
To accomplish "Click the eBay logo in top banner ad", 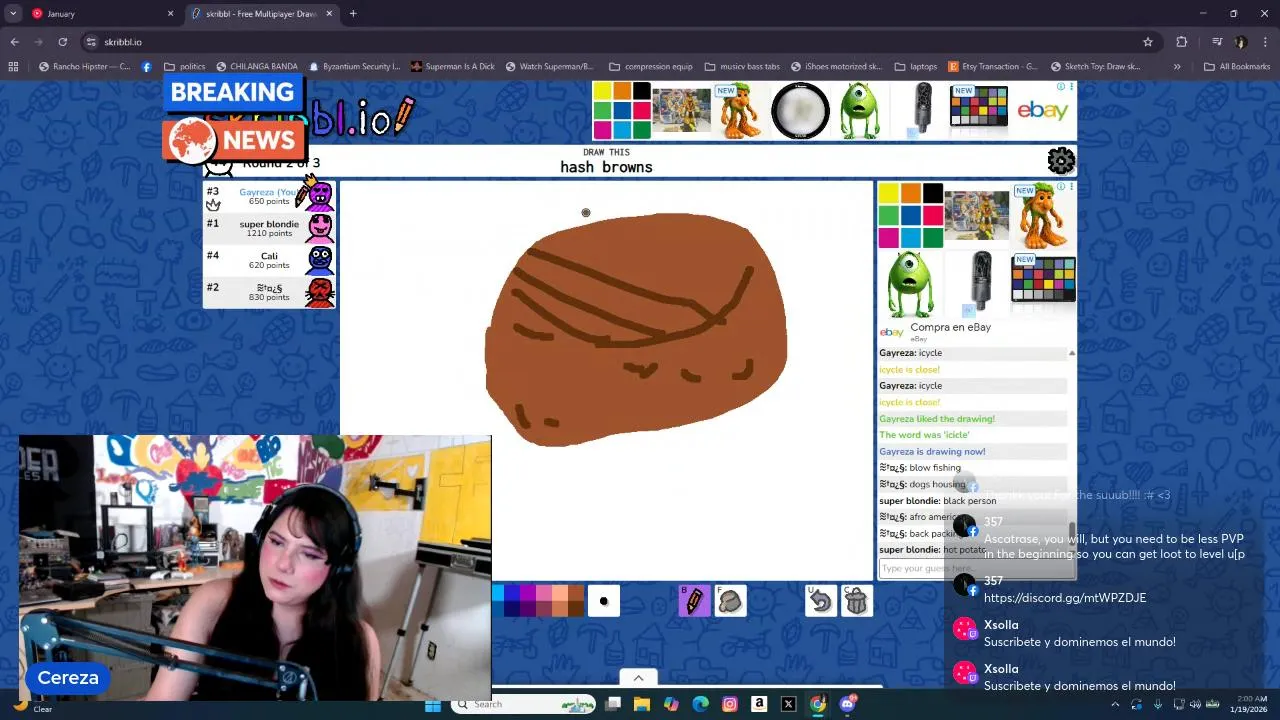I will 1043,110.
